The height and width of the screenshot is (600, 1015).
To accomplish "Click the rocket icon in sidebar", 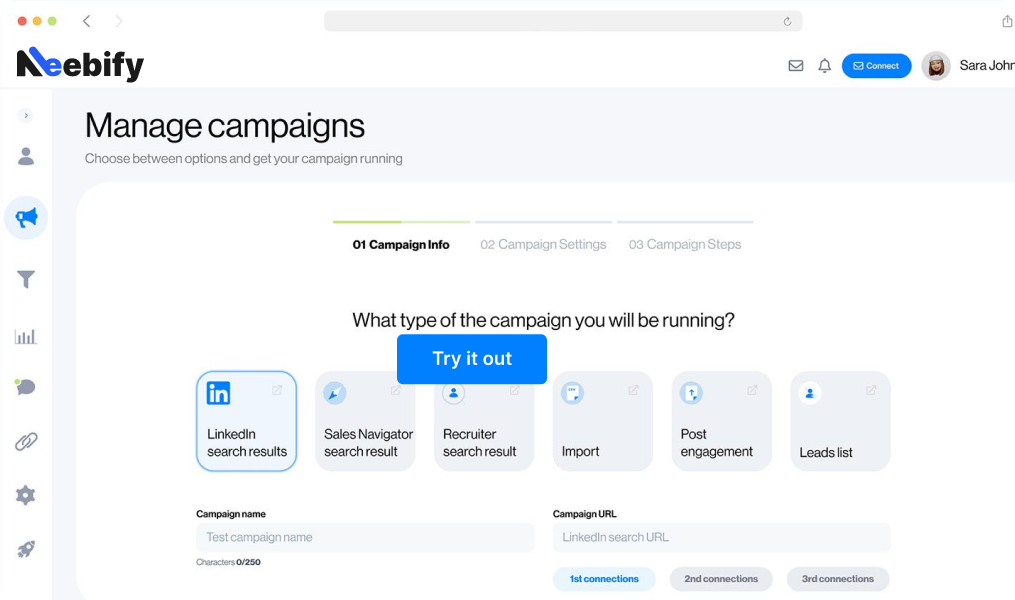I will click(x=26, y=549).
